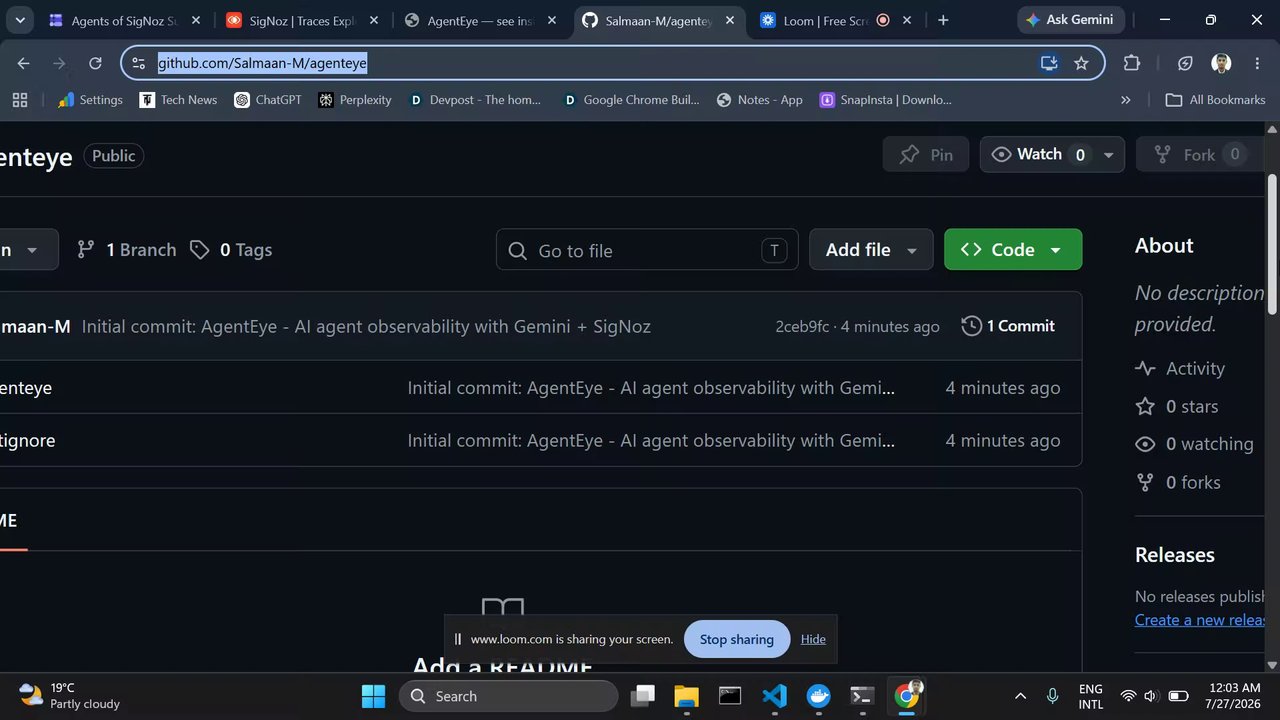Viewport: 1280px width, 720px height.
Task: Open the green Code dropdown
Action: [1013, 250]
